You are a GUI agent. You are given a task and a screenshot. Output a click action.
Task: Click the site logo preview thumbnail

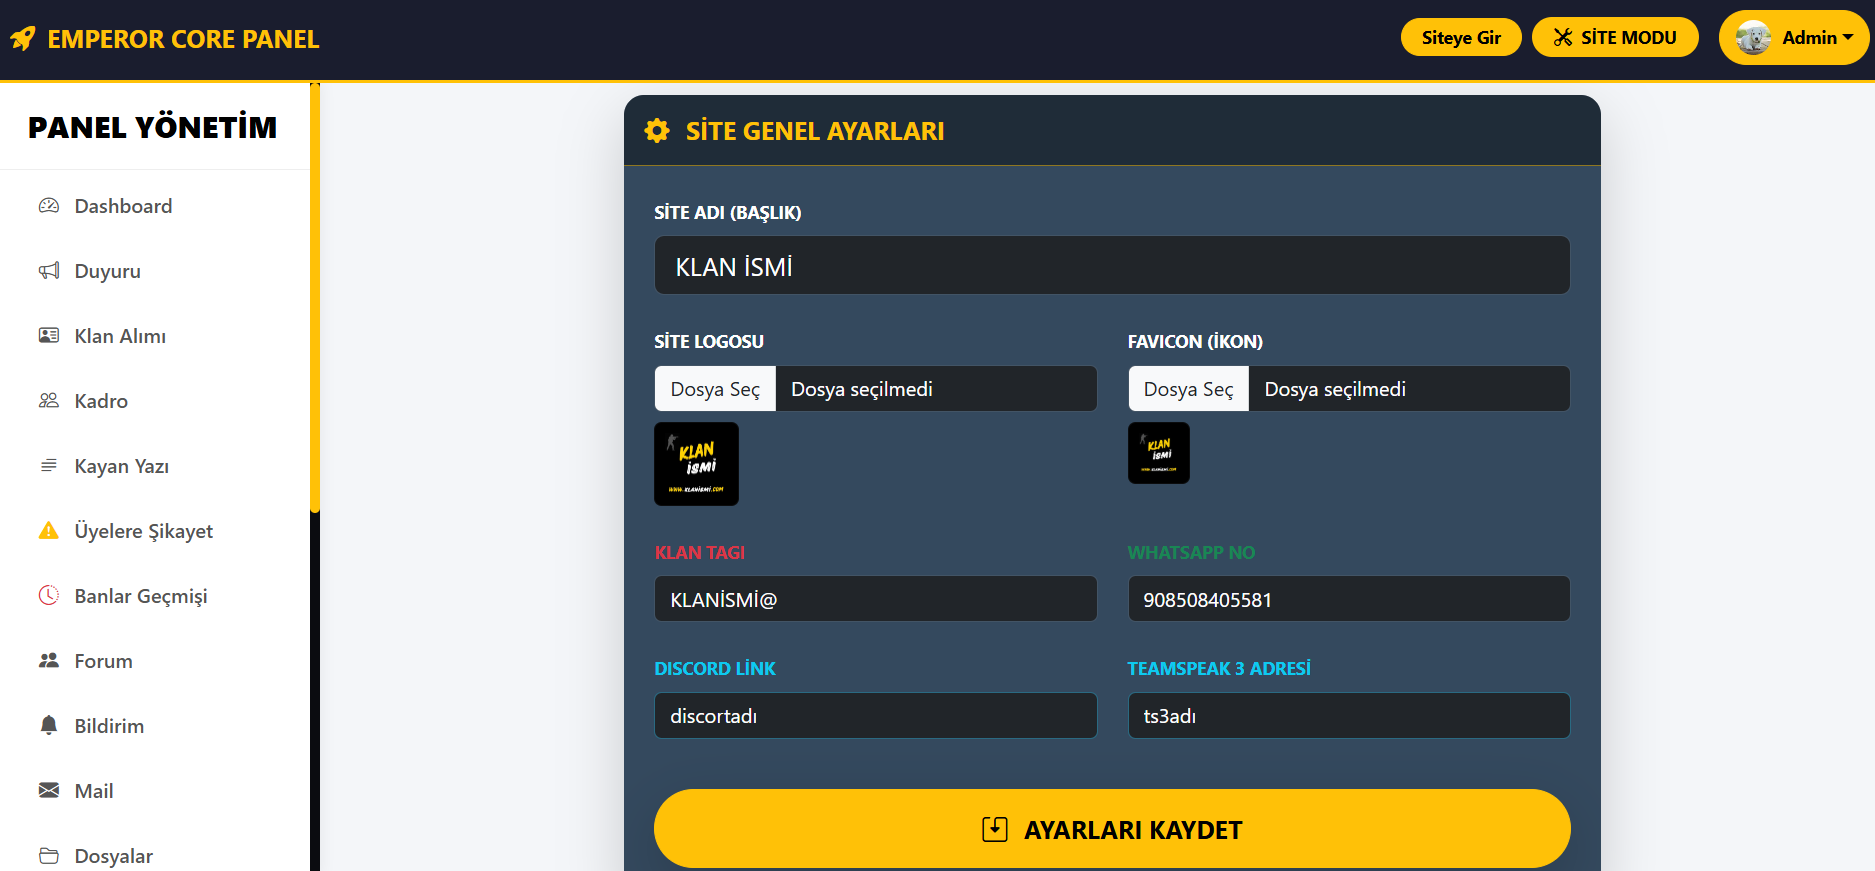(697, 464)
